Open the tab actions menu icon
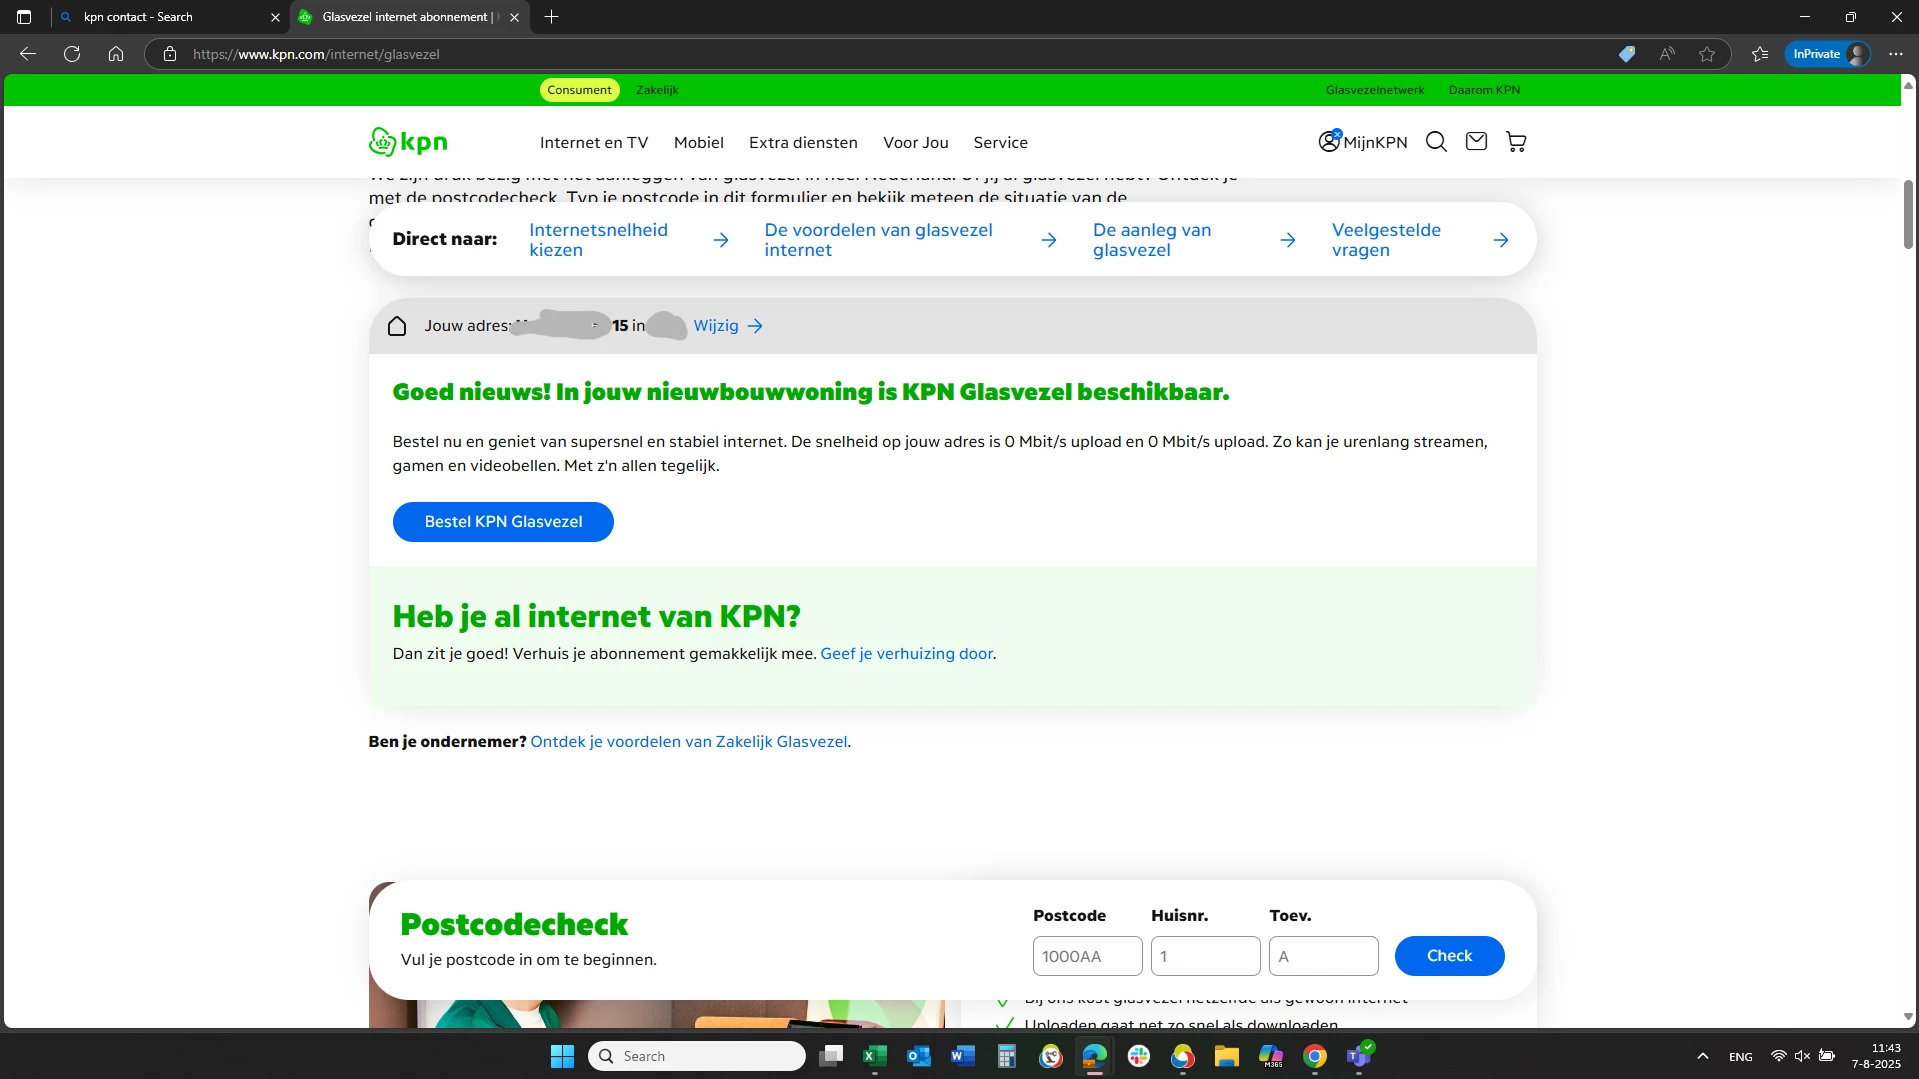 (24, 17)
